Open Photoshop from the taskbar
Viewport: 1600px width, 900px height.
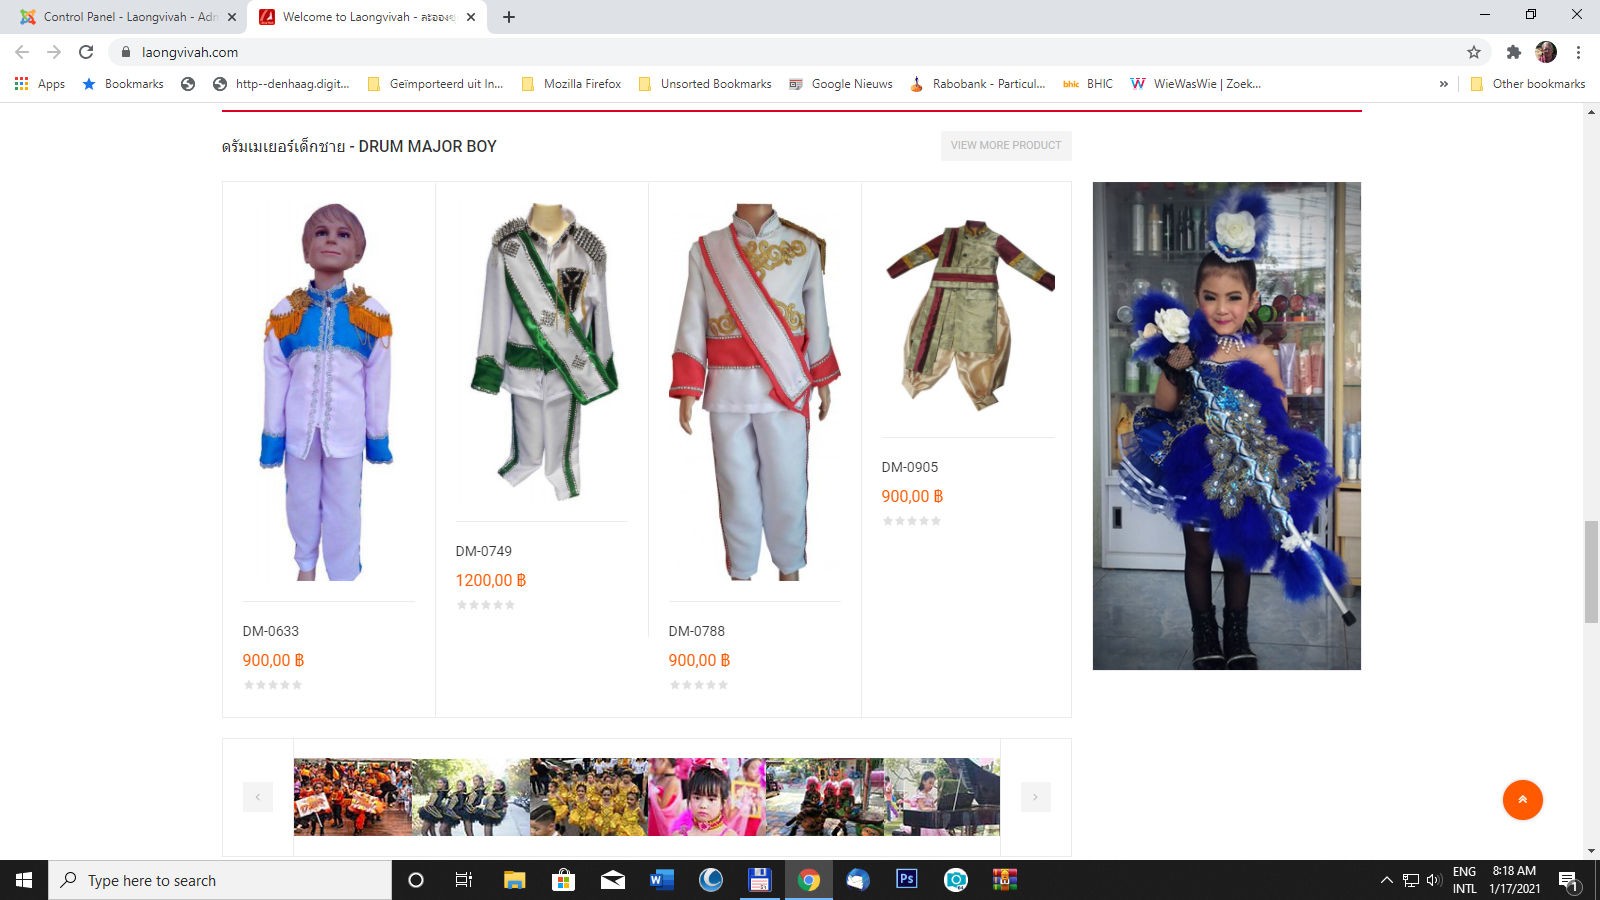tap(906, 880)
